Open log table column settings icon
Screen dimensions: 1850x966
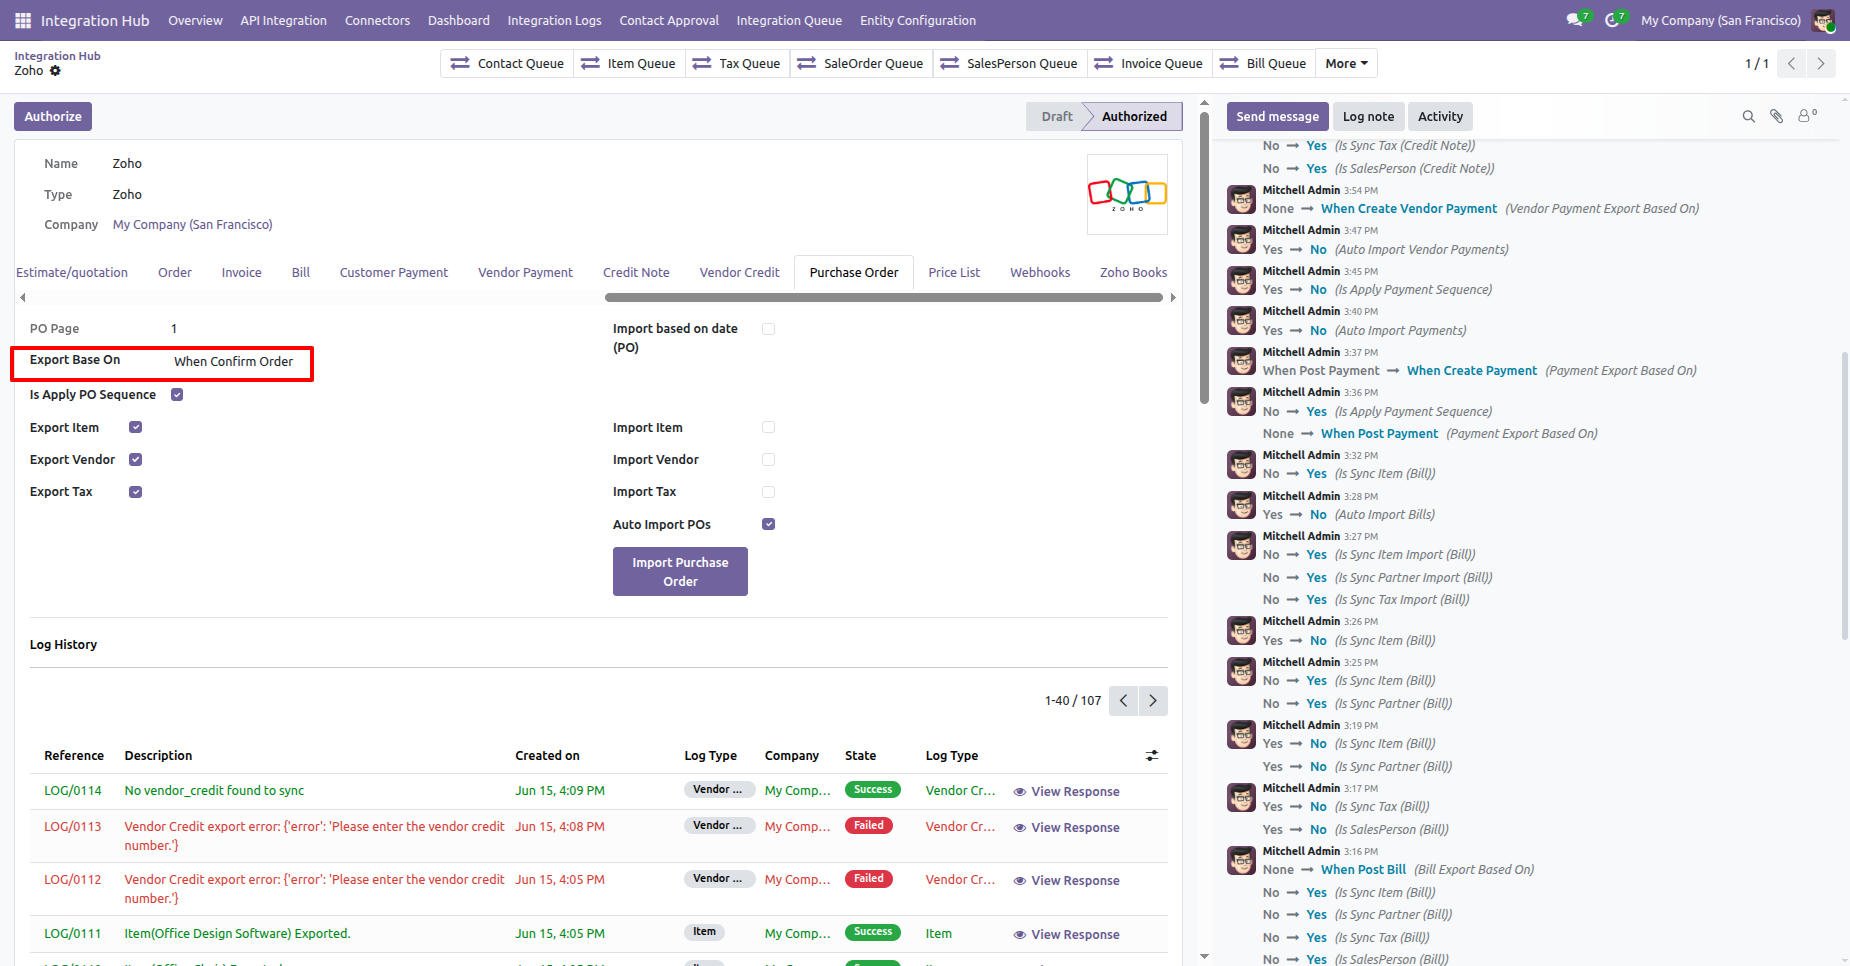[1152, 756]
